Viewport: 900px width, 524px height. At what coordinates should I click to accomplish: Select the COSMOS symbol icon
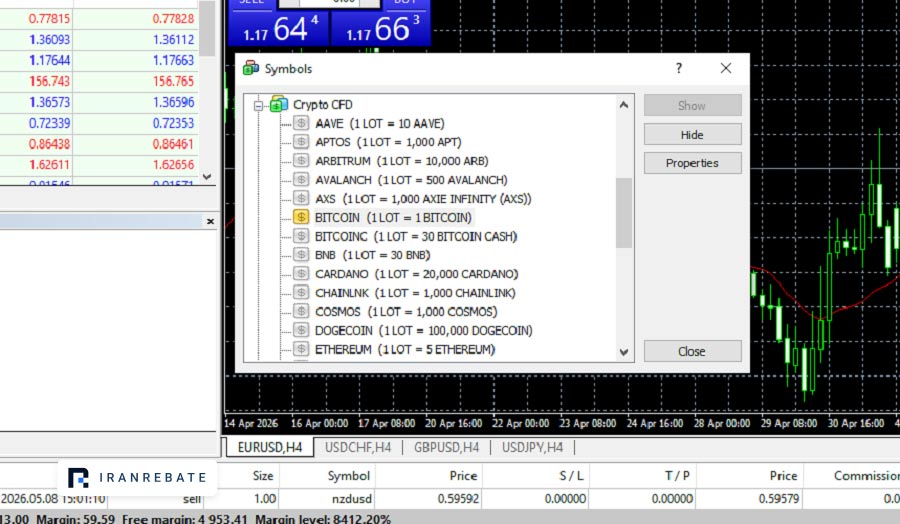pos(301,311)
